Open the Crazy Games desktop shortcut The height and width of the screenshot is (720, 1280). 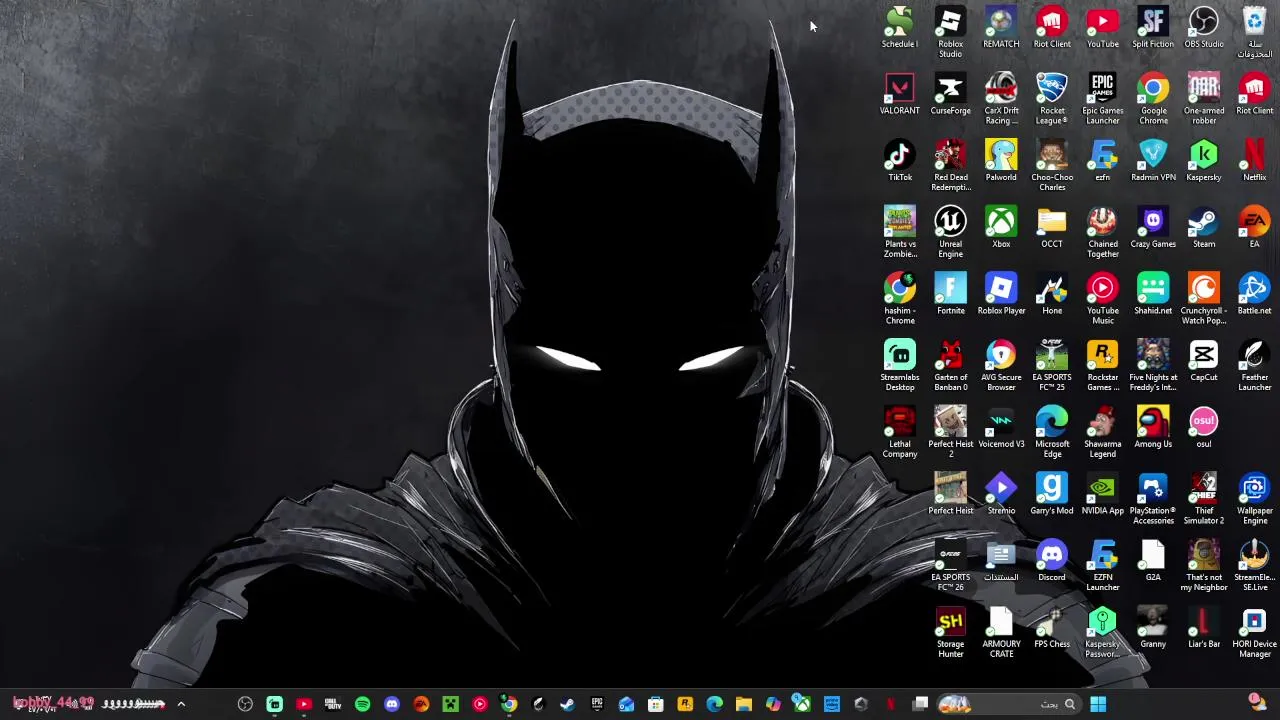click(1153, 228)
